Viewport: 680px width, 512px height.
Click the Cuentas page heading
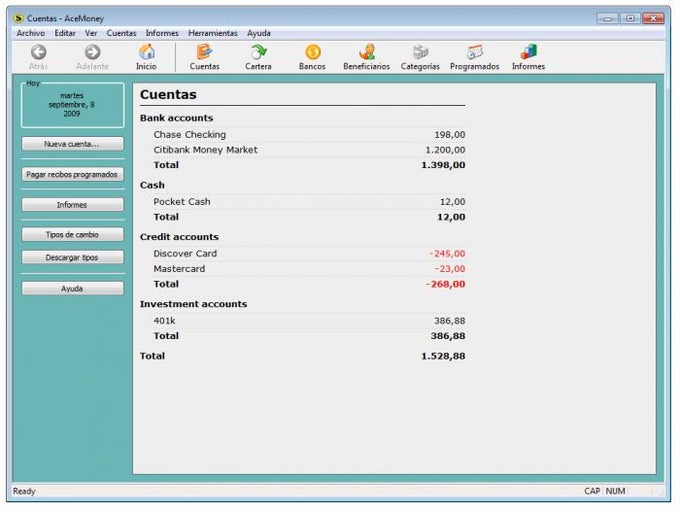click(x=168, y=95)
